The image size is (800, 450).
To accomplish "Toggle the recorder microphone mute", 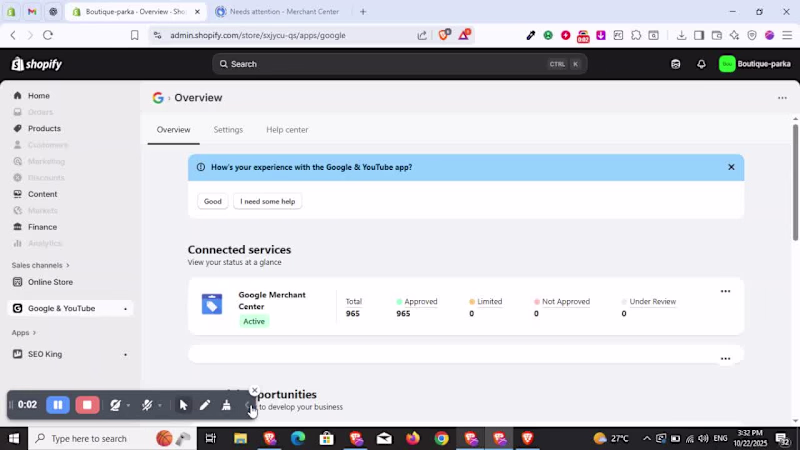I will [147, 405].
